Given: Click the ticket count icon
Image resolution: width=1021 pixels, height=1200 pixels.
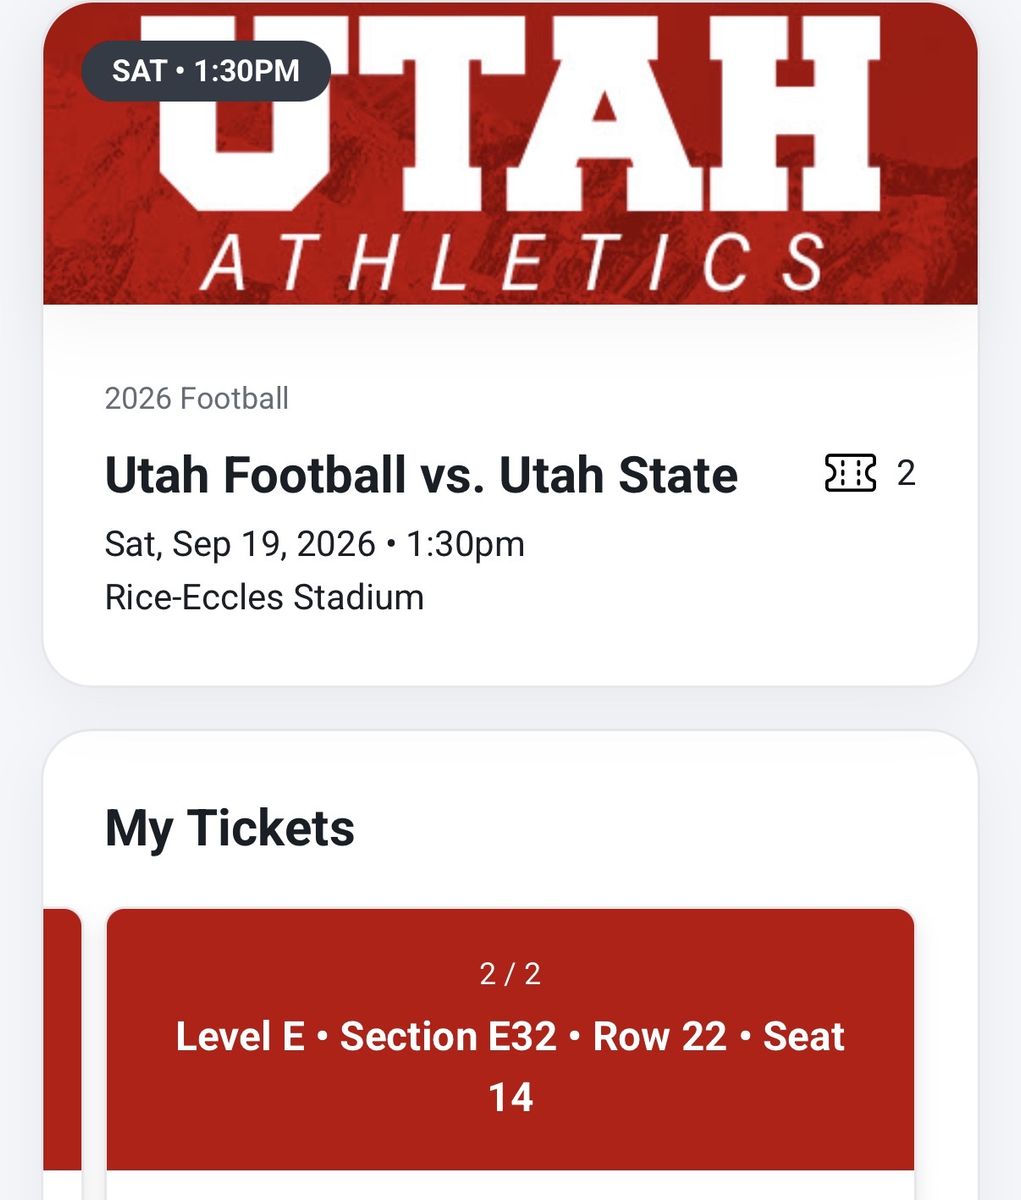Looking at the screenshot, I should (850, 472).
